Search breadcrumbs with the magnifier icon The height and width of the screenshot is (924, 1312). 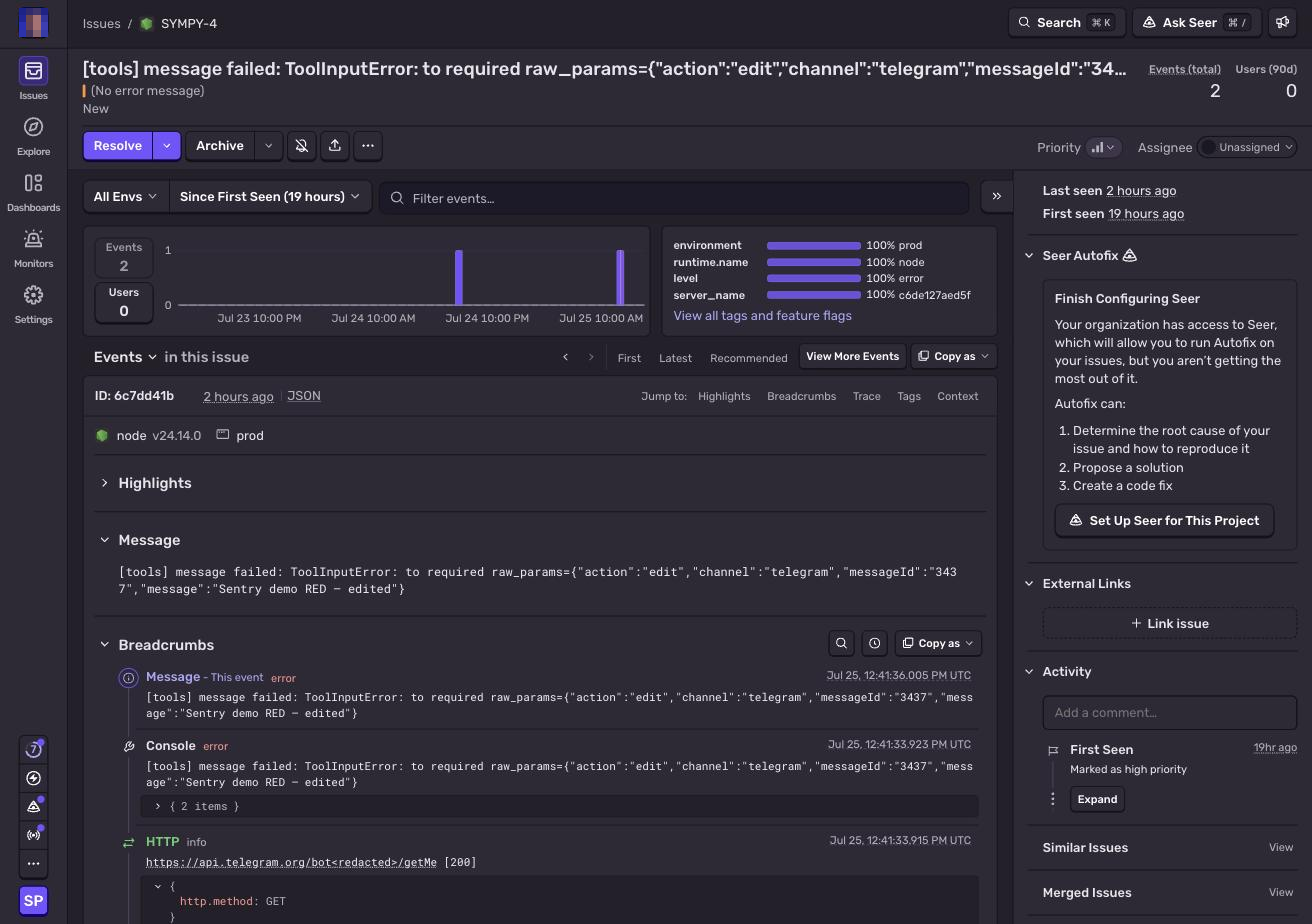tap(842, 643)
